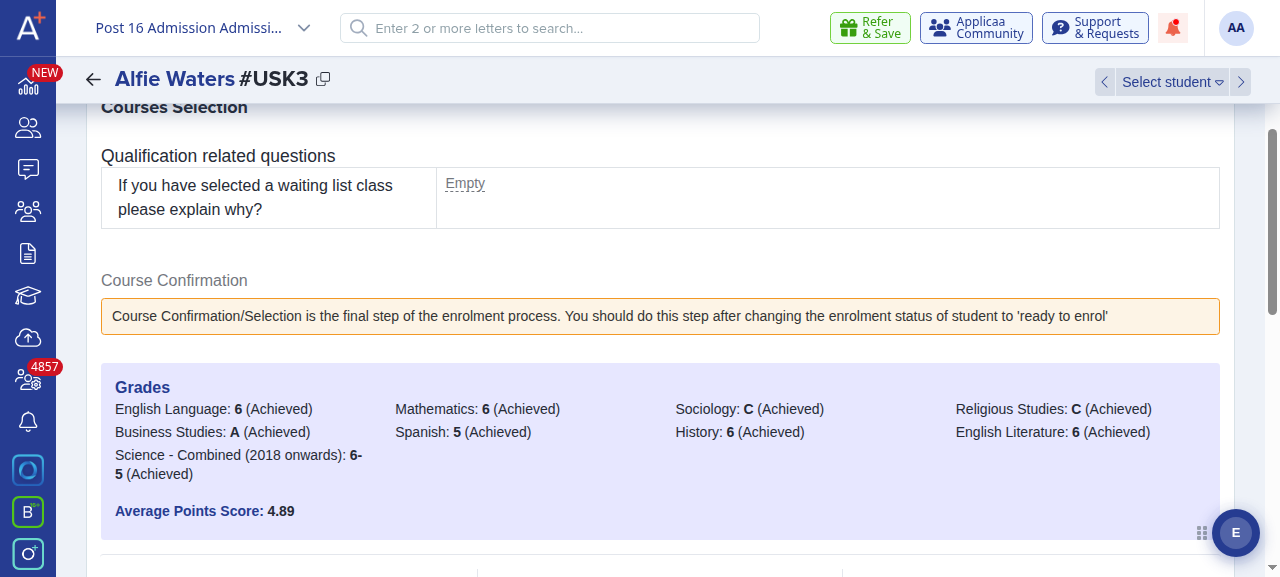Screen dimensions: 1280x577
Task: Go to next student chevron
Action: click(x=1241, y=82)
